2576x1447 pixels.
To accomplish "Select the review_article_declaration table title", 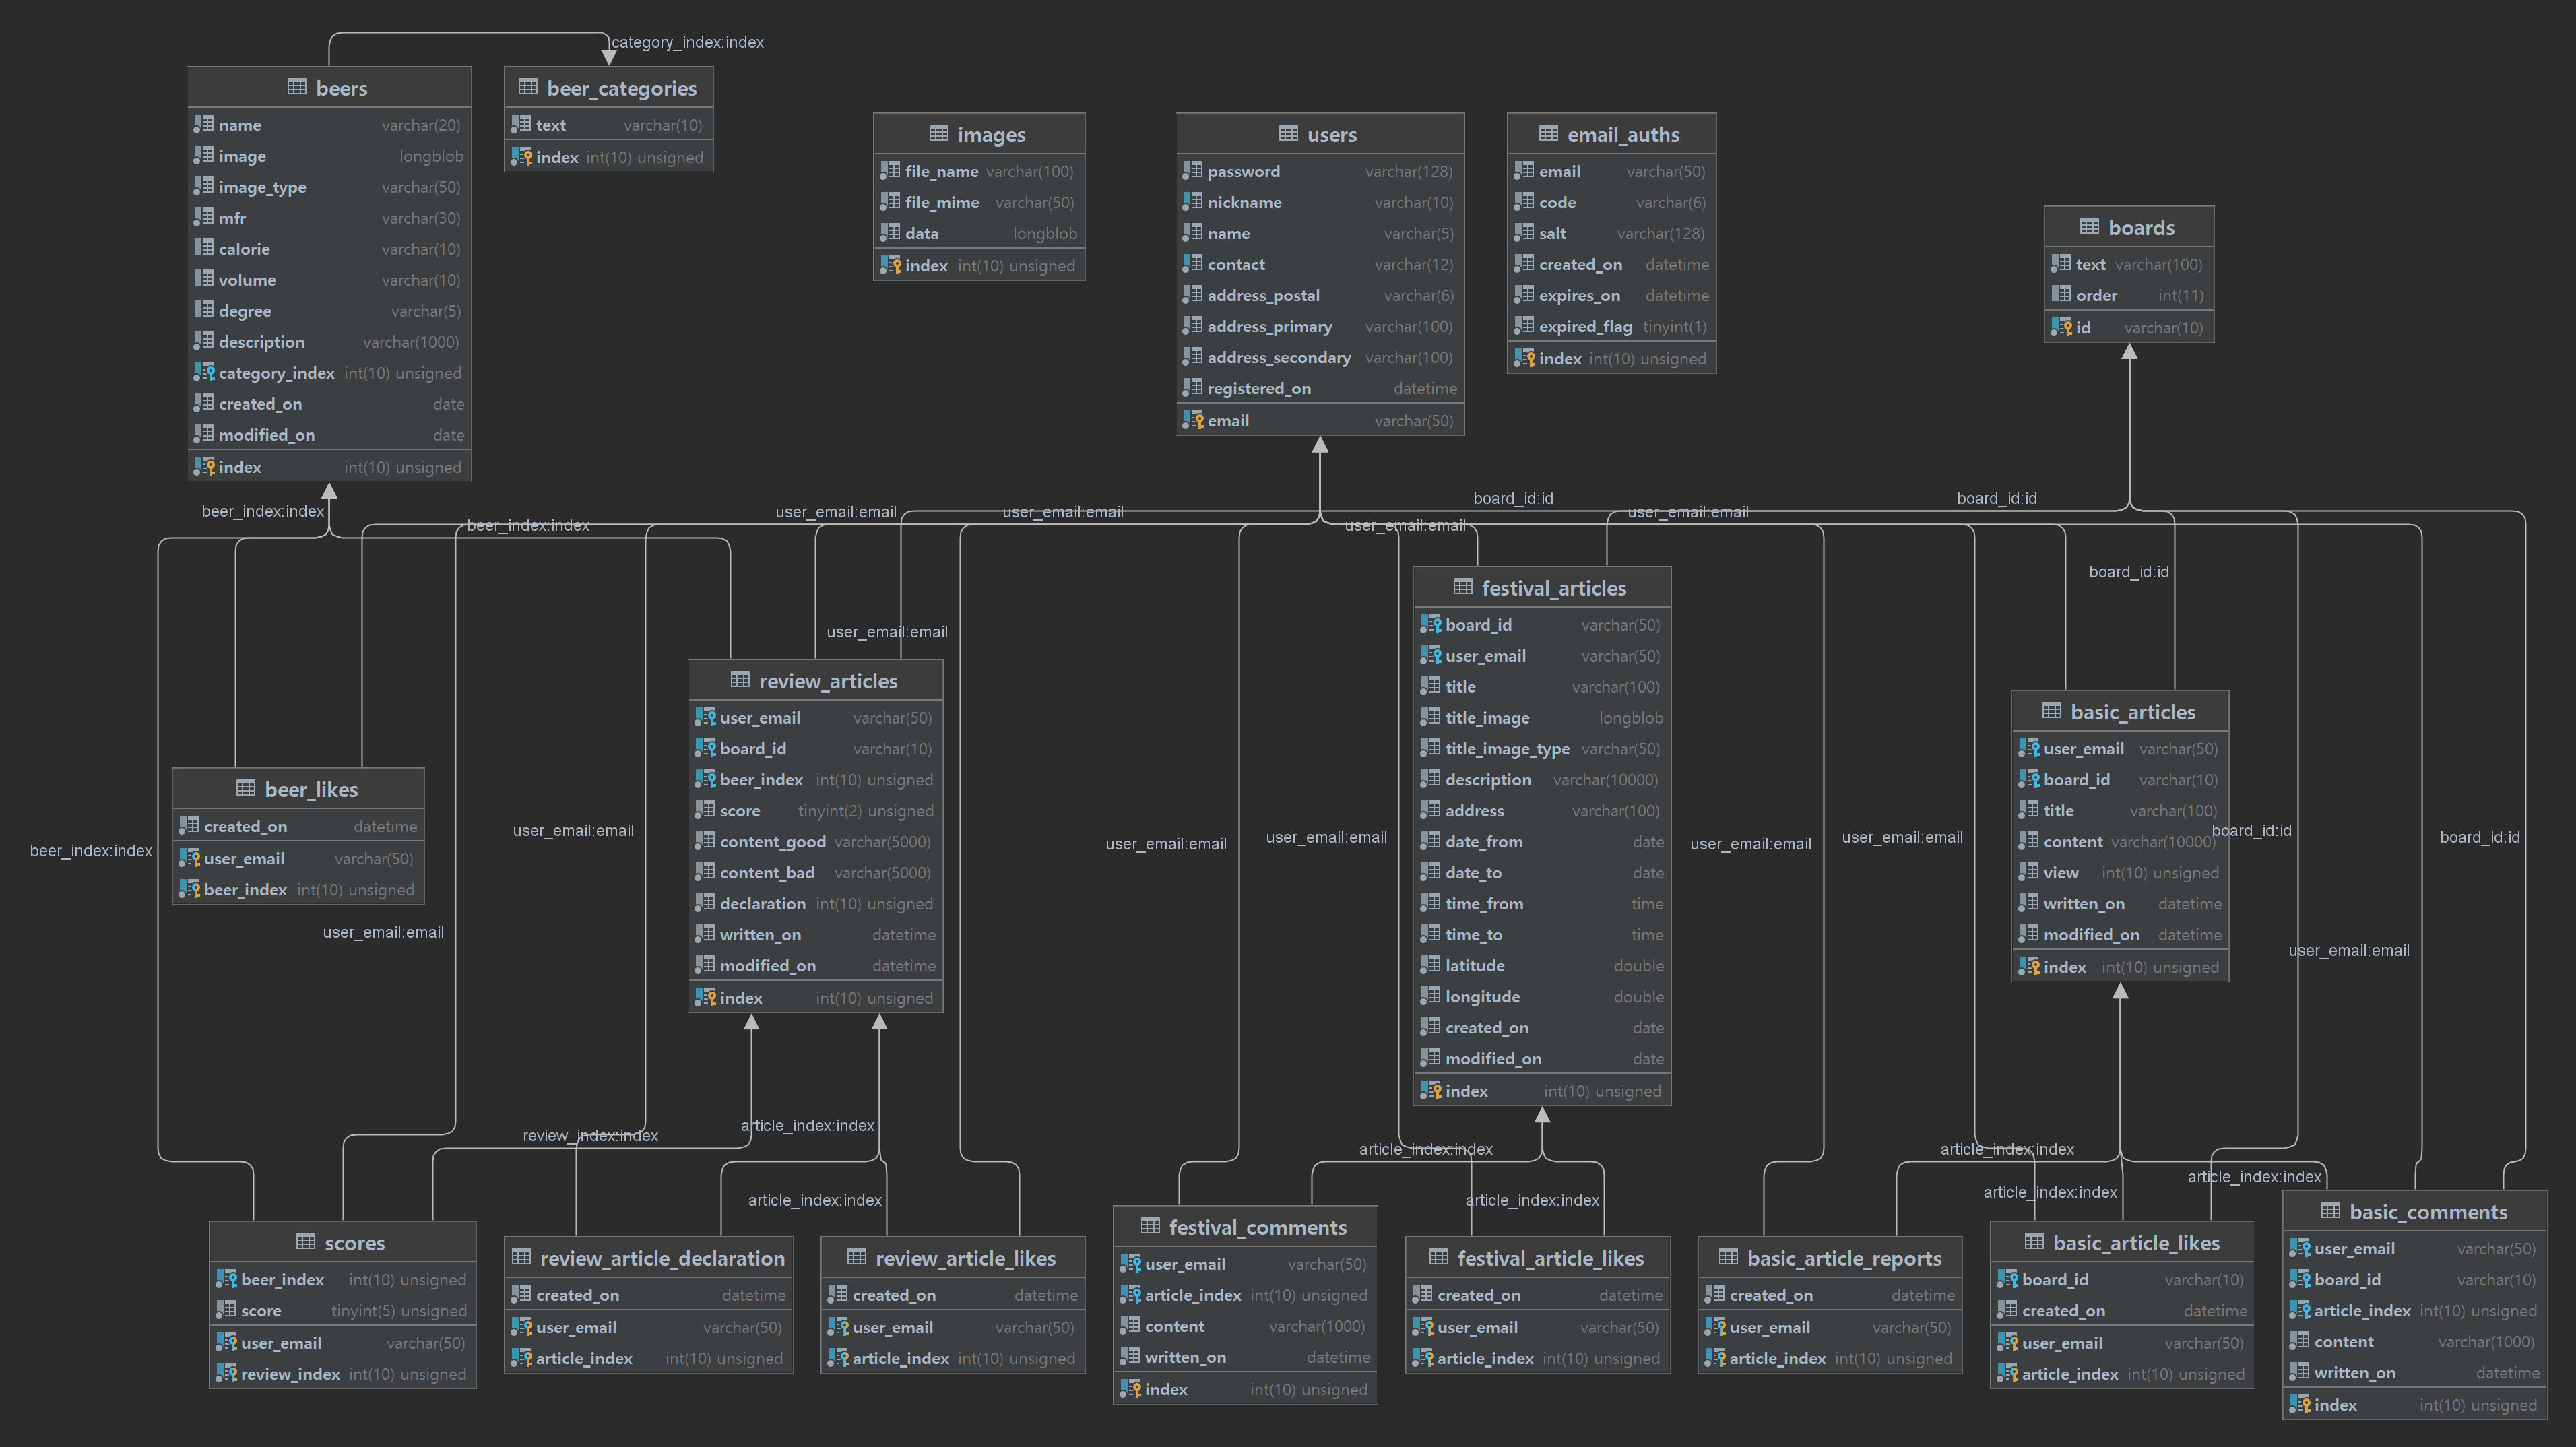I will [662, 1258].
